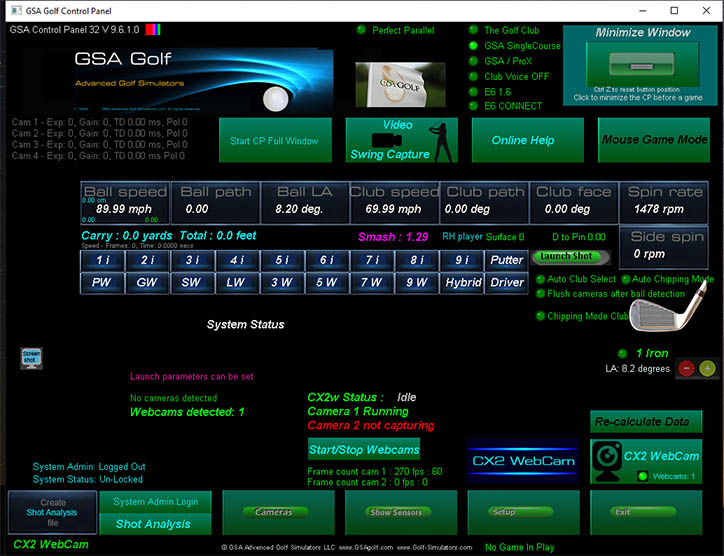Select the Putter club
This screenshot has height=556, width=724.
pyautogui.click(x=506, y=260)
